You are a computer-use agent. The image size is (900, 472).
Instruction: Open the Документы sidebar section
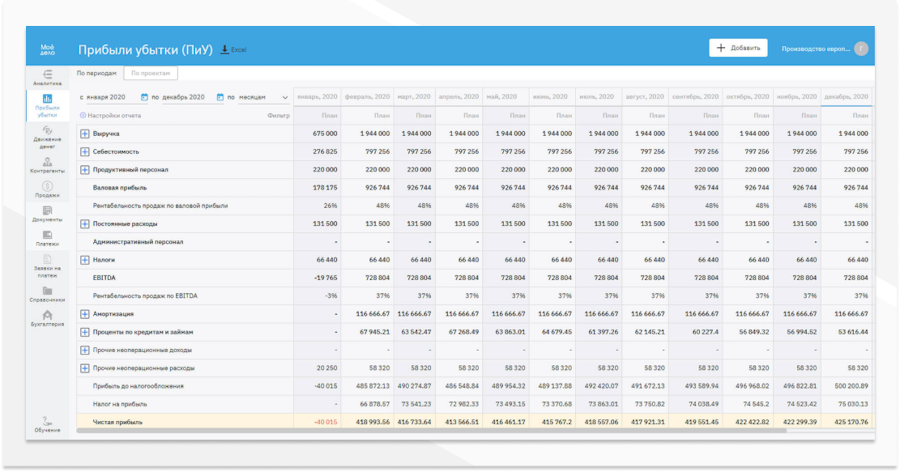[x=47, y=214]
